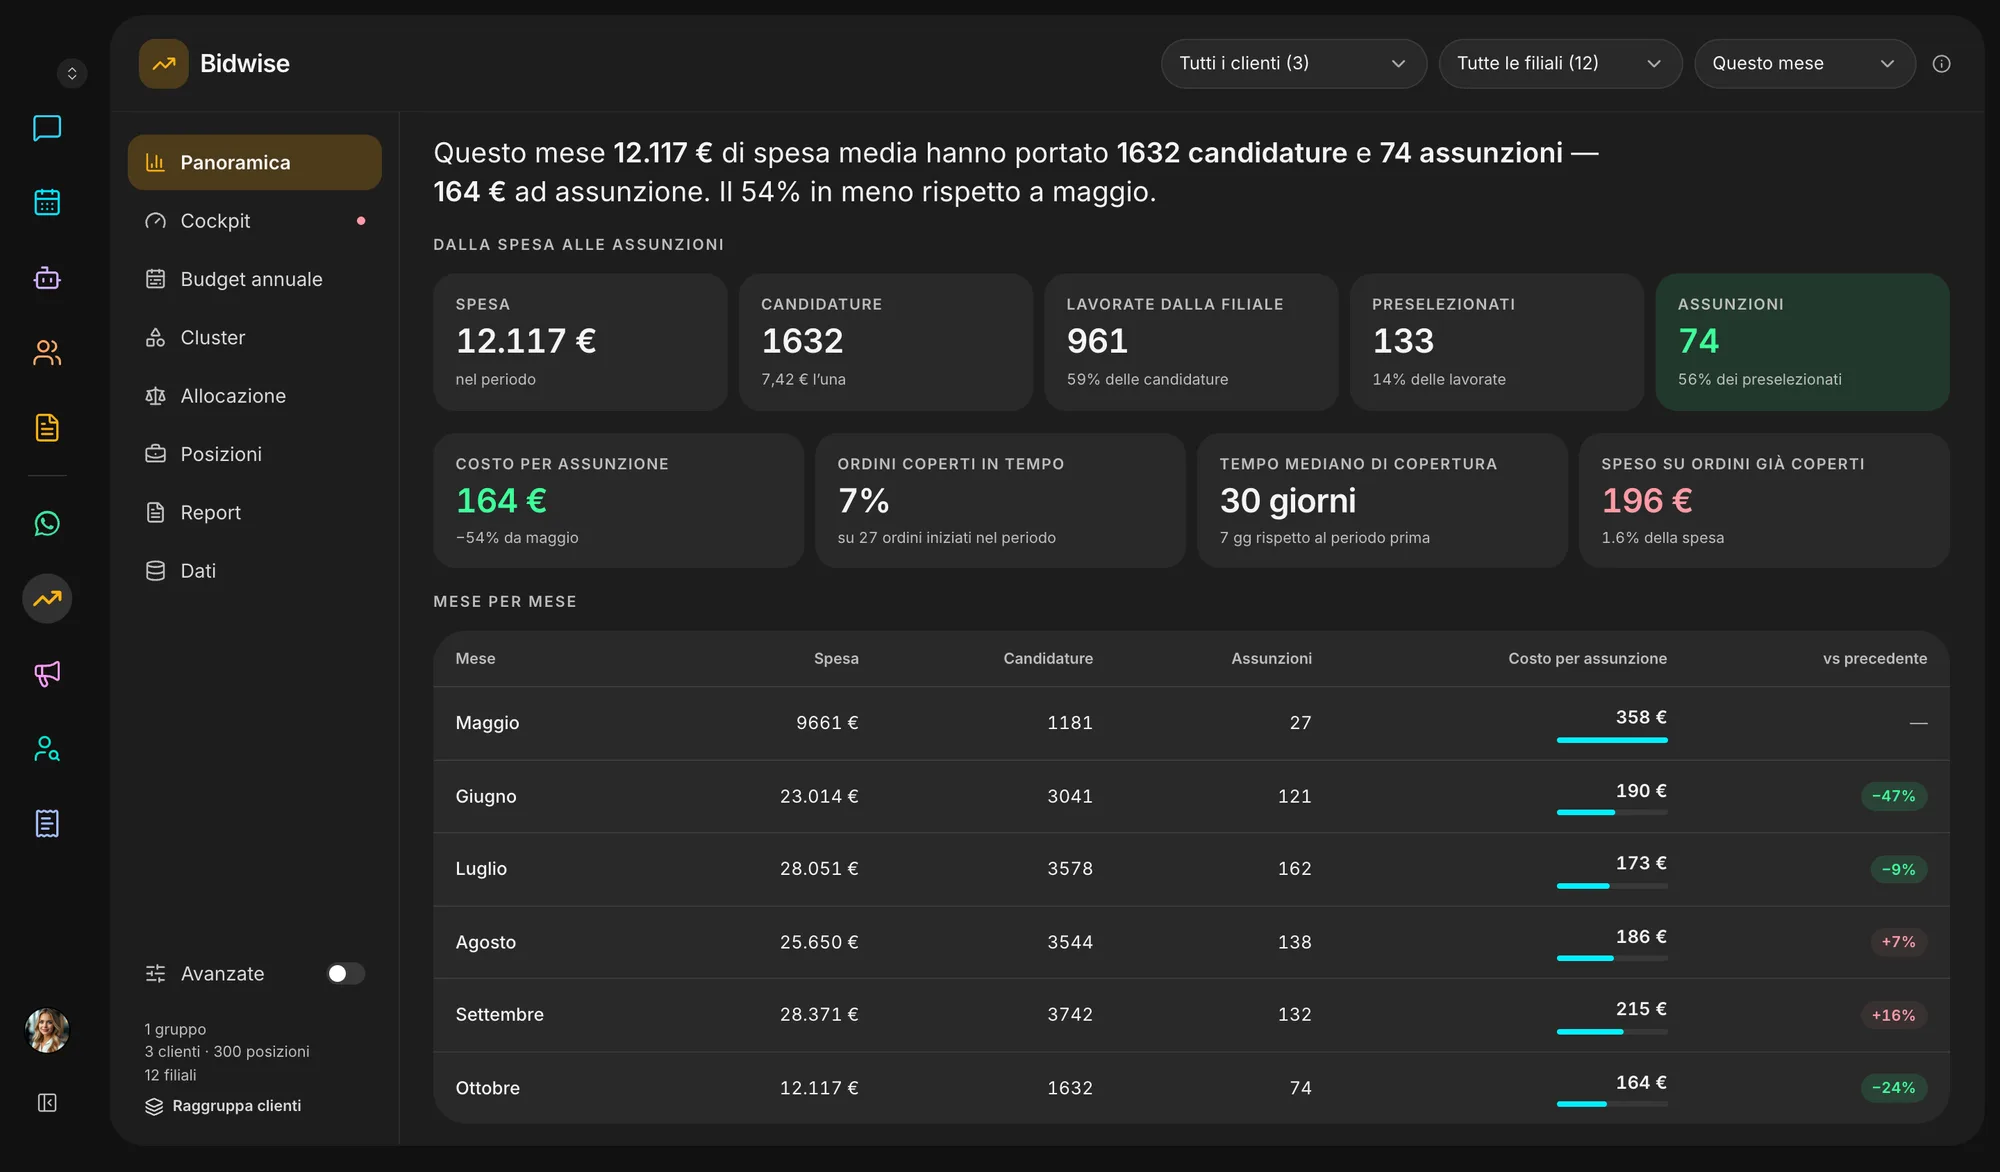Image resolution: width=2000 pixels, height=1172 pixels.
Task: Open the calendar icon in the rail
Action: pyautogui.click(x=47, y=203)
